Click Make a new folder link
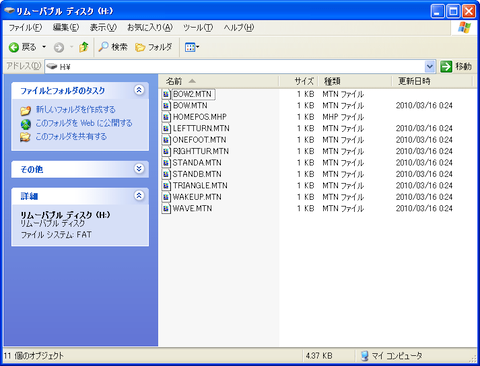The height and width of the screenshot is (366, 480). [x=76, y=109]
